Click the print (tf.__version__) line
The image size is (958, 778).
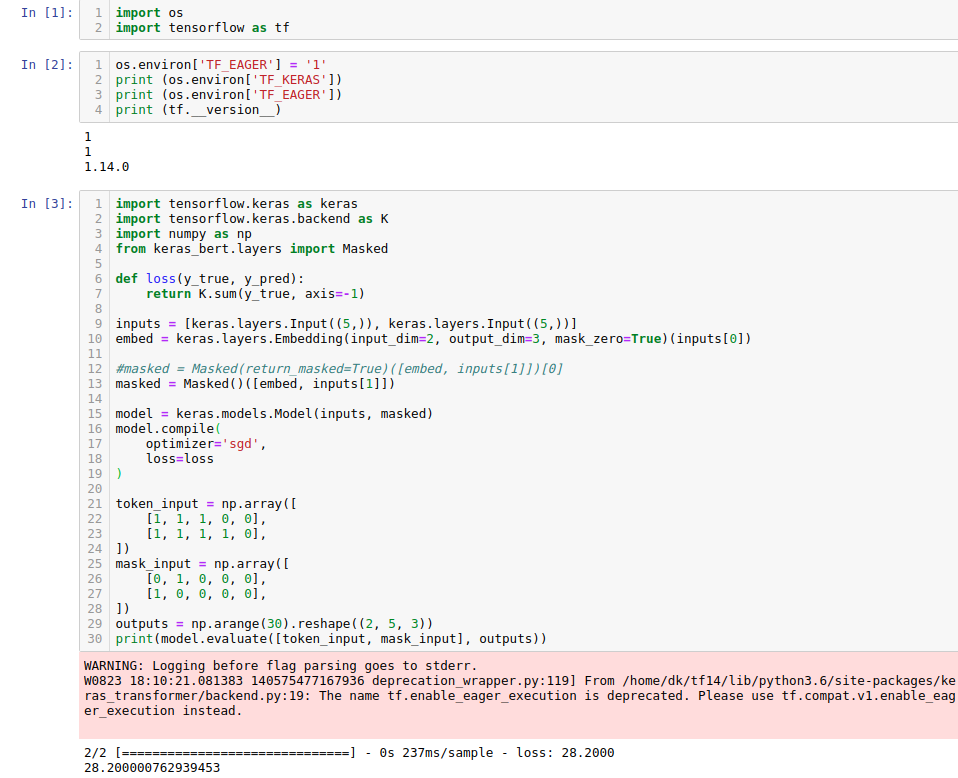(199, 110)
